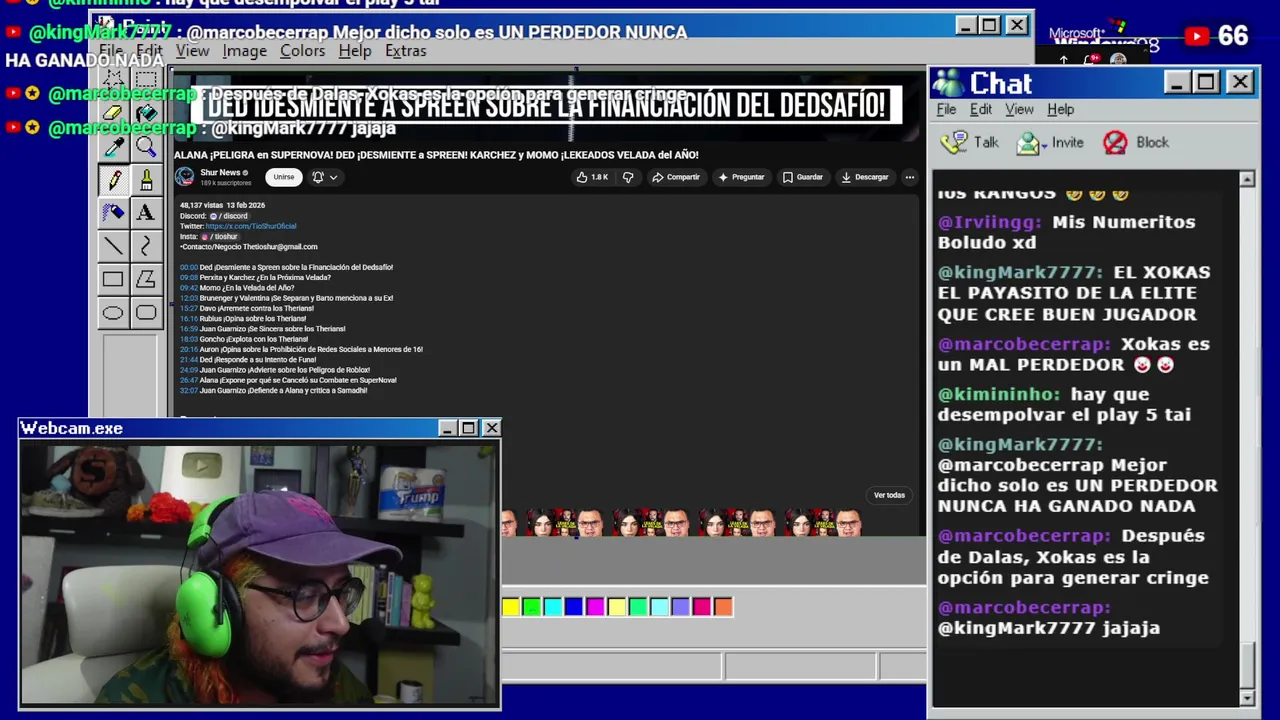Pick the yellow color swatch in palette
This screenshot has width=1280, height=720.
[511, 606]
